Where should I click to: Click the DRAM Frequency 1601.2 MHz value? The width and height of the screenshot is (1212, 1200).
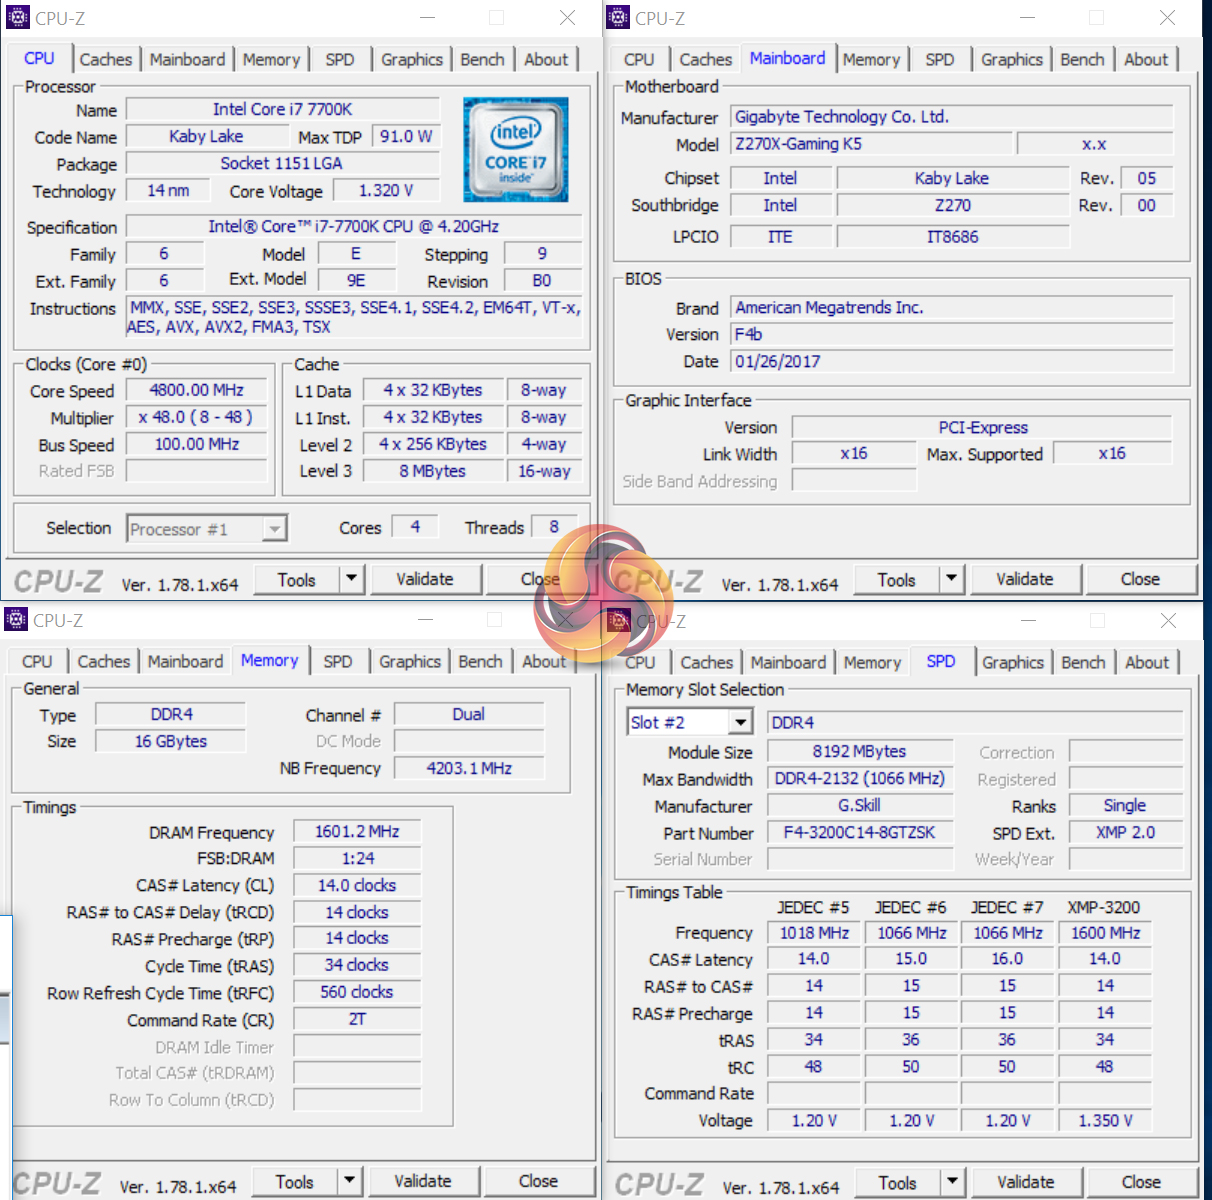point(357,832)
